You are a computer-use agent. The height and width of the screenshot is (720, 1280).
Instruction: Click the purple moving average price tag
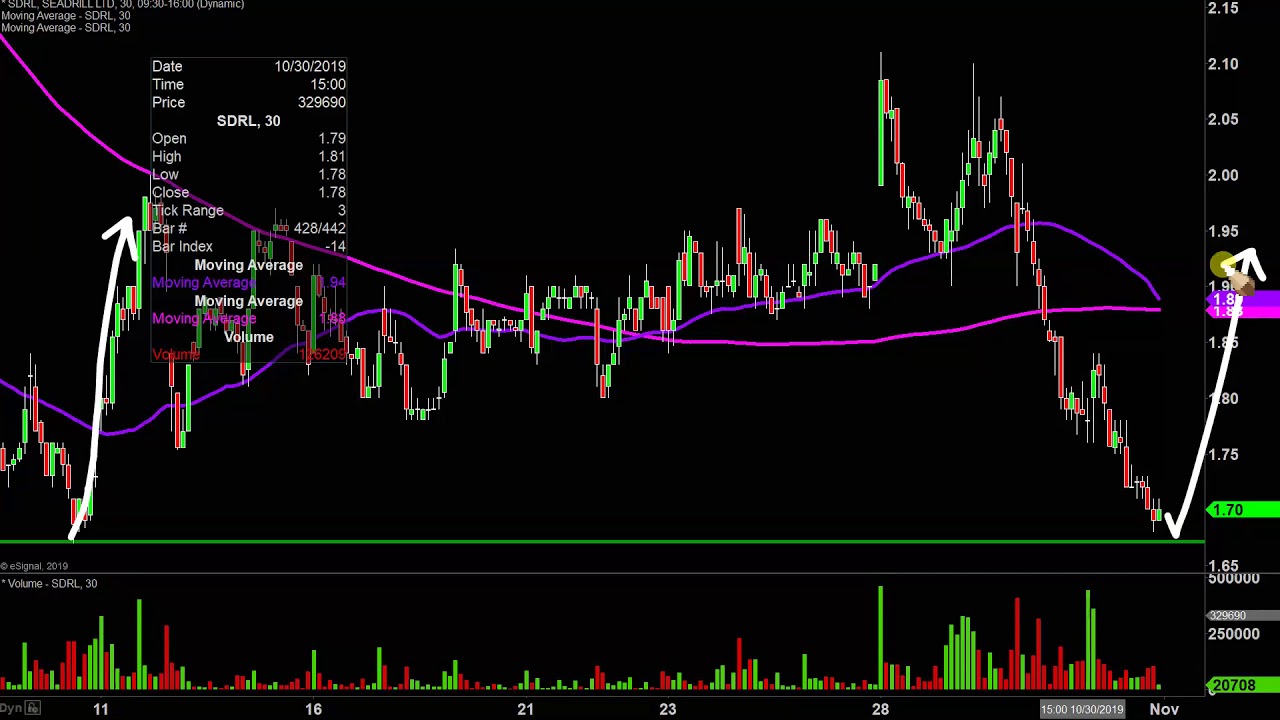pyautogui.click(x=1244, y=299)
